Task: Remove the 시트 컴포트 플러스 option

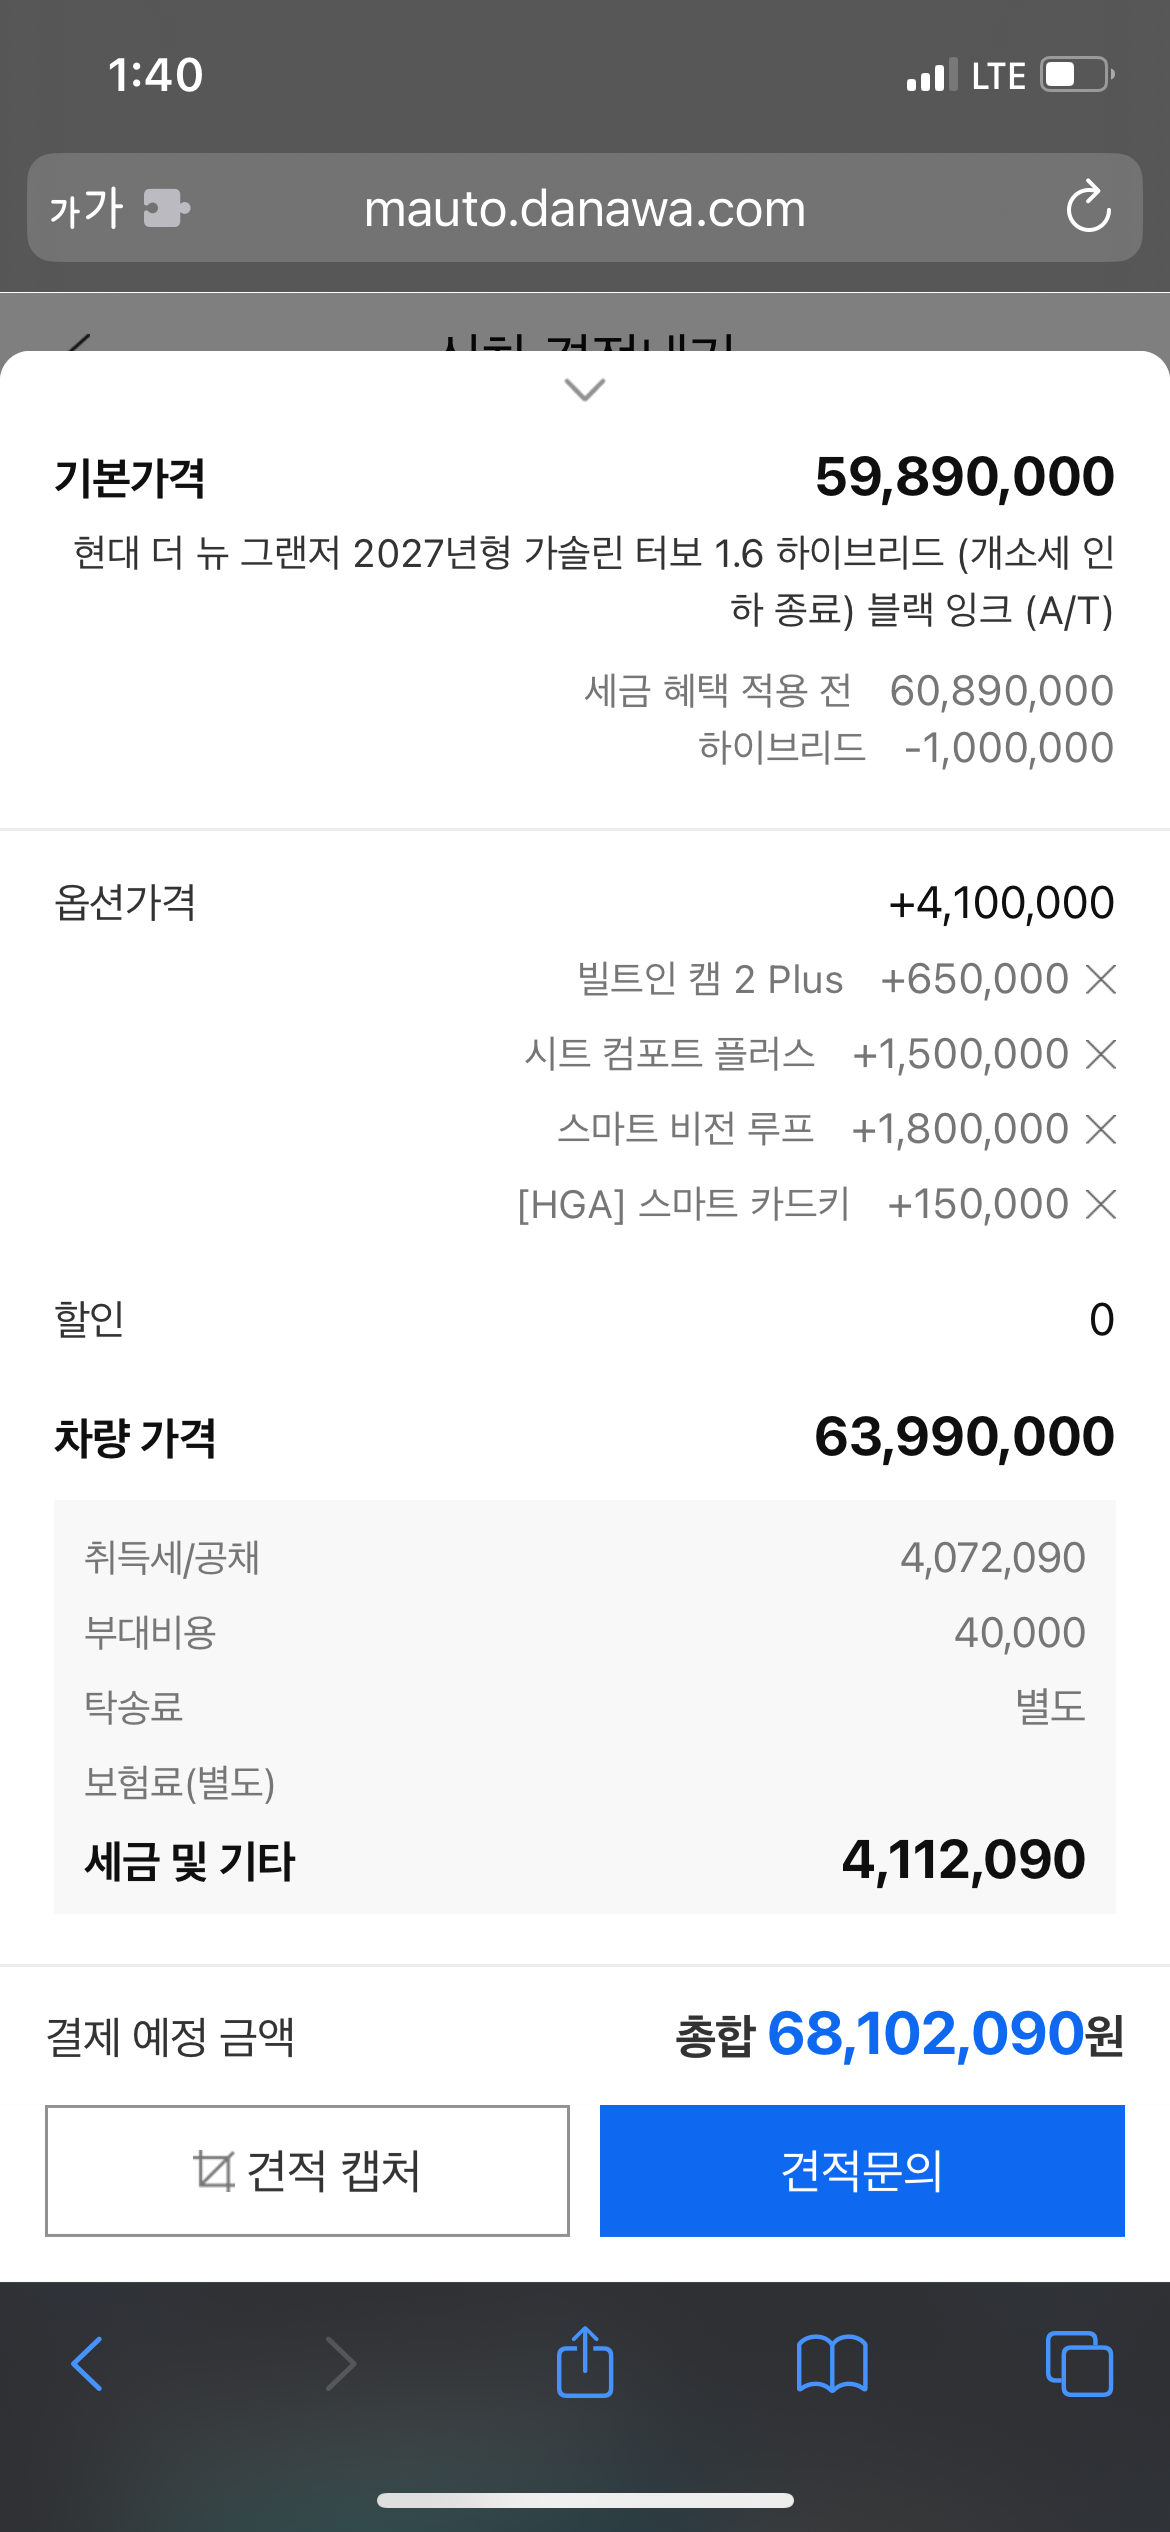Action: [1100, 1054]
